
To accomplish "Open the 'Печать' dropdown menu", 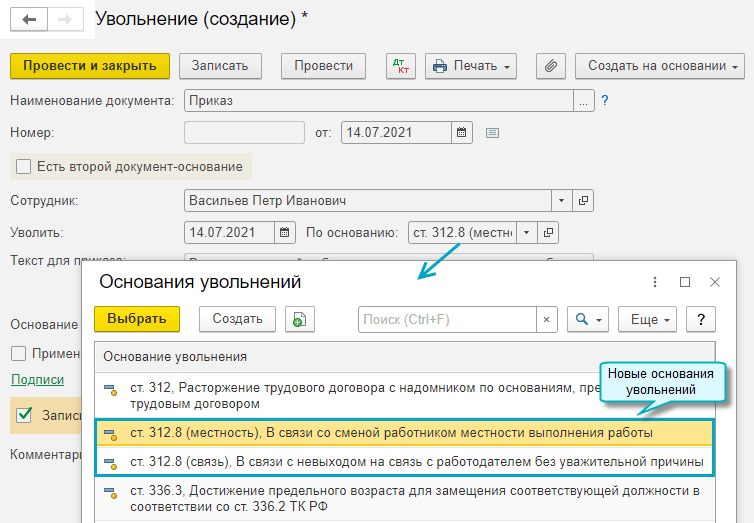I will (471, 66).
